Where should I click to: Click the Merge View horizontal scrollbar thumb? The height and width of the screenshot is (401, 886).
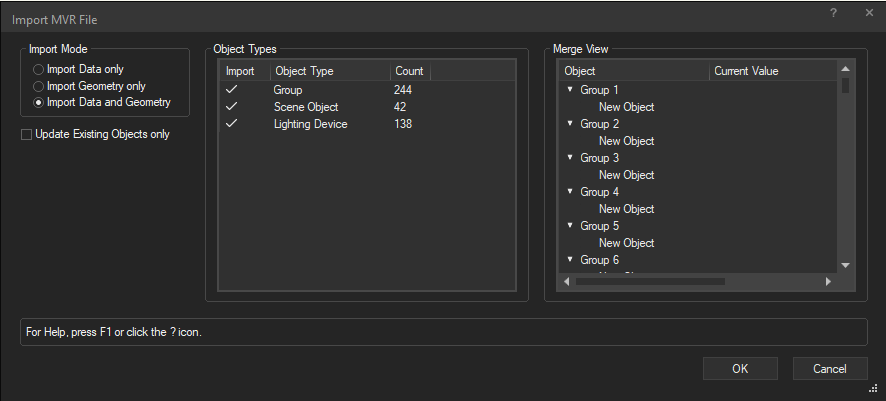click(x=650, y=282)
